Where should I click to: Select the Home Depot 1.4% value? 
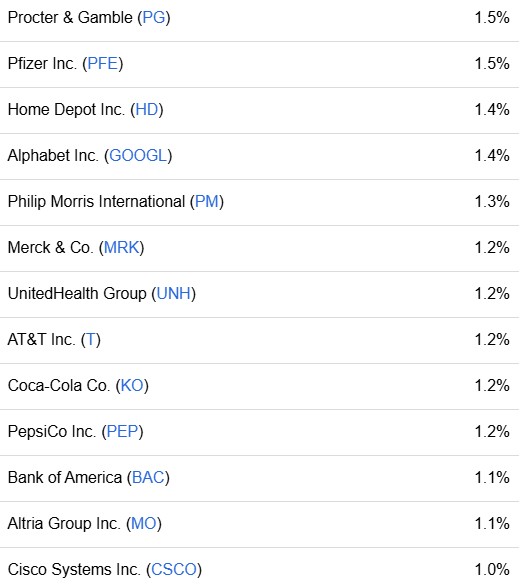(x=492, y=110)
